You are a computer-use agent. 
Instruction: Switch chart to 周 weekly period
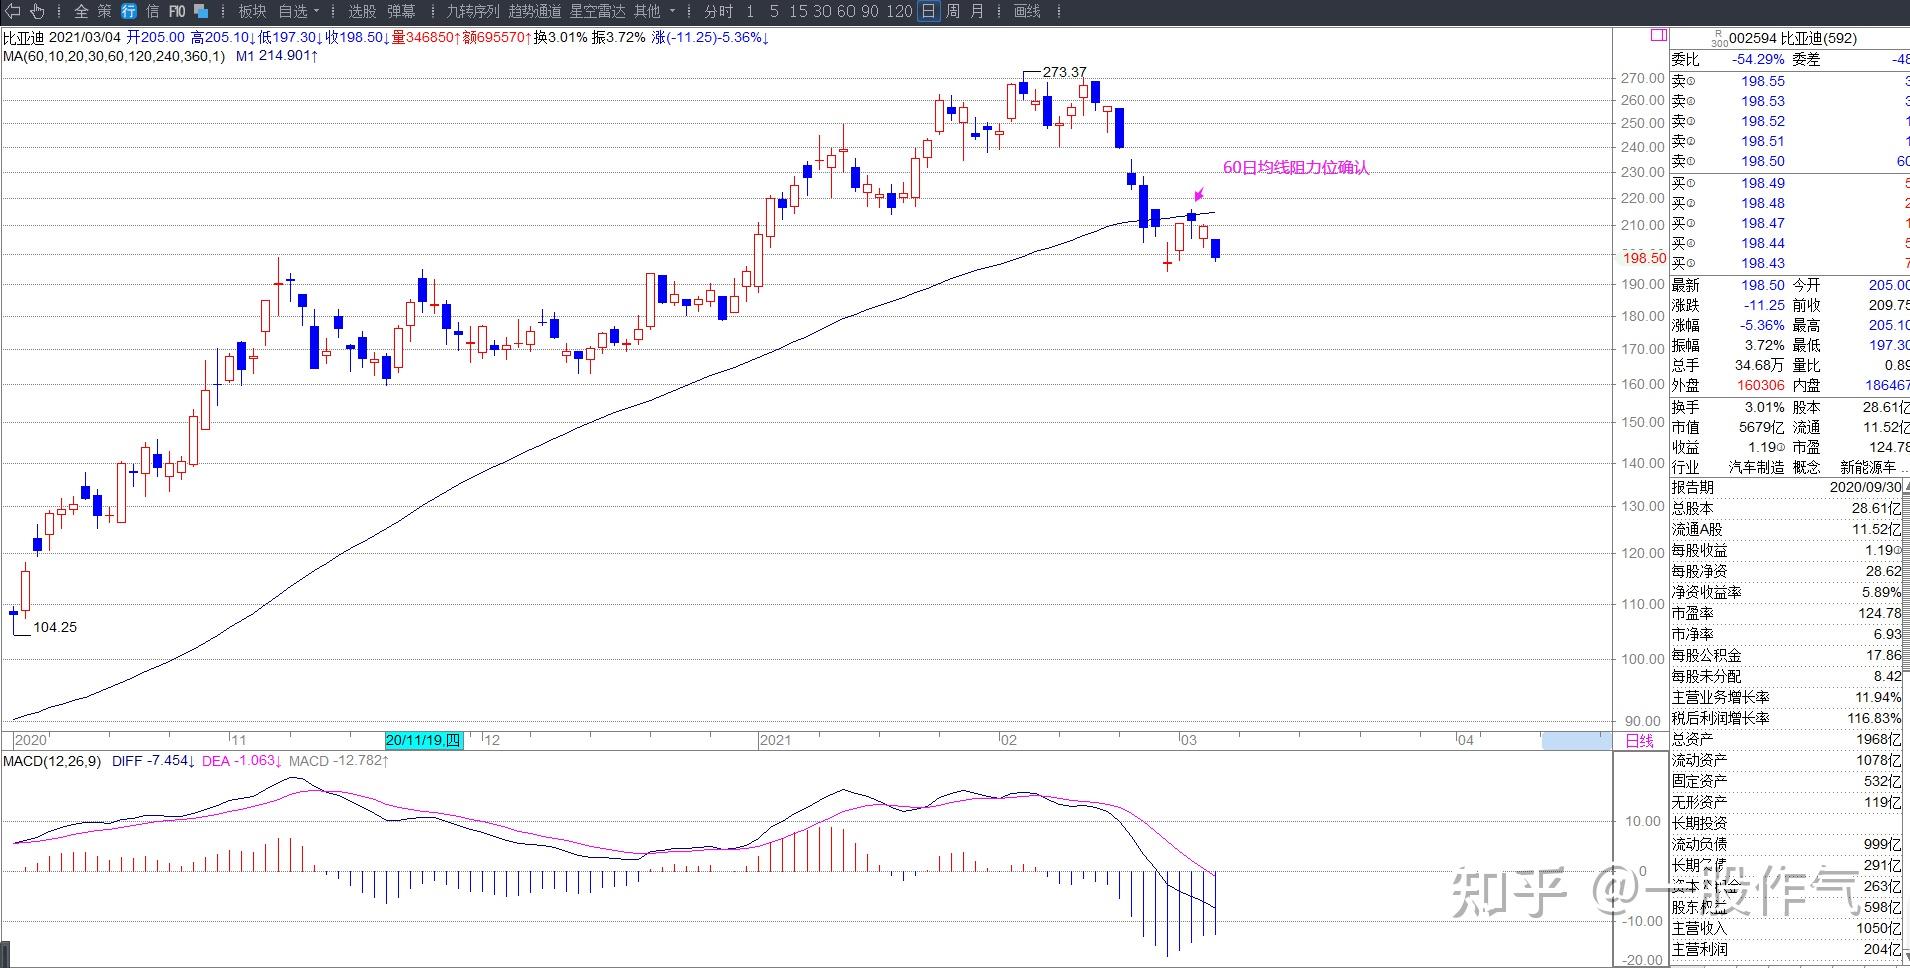click(x=952, y=11)
